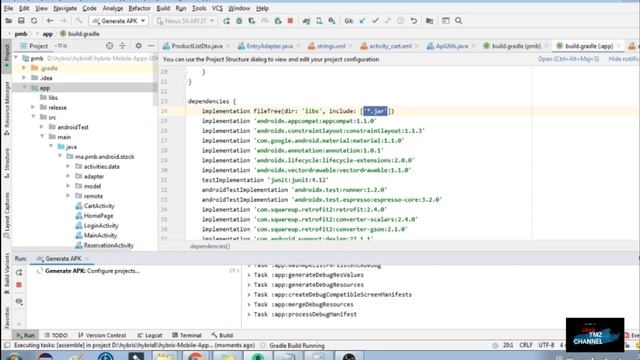Expand the model package
Image resolution: width=640 pixels, height=360 pixels.
tap(68, 186)
